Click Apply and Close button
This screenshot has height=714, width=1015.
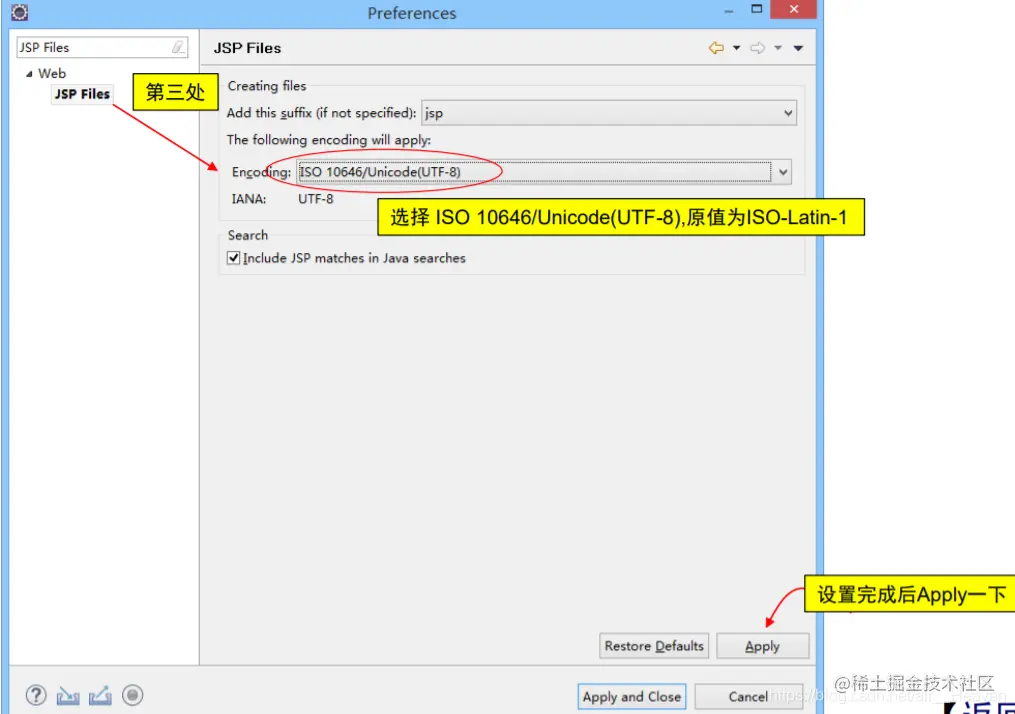[x=632, y=697]
